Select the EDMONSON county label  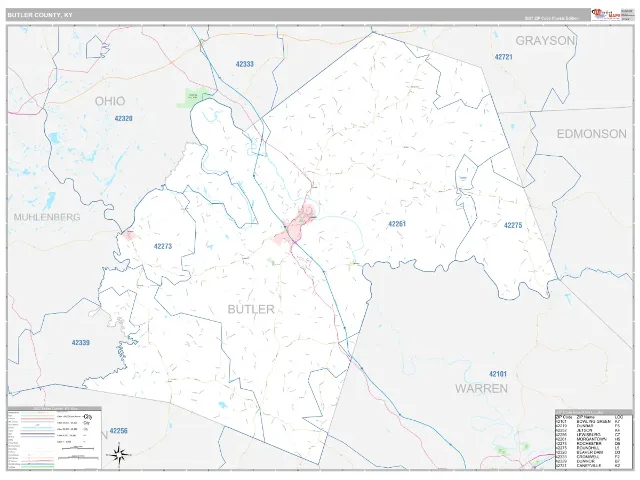pyautogui.click(x=591, y=134)
